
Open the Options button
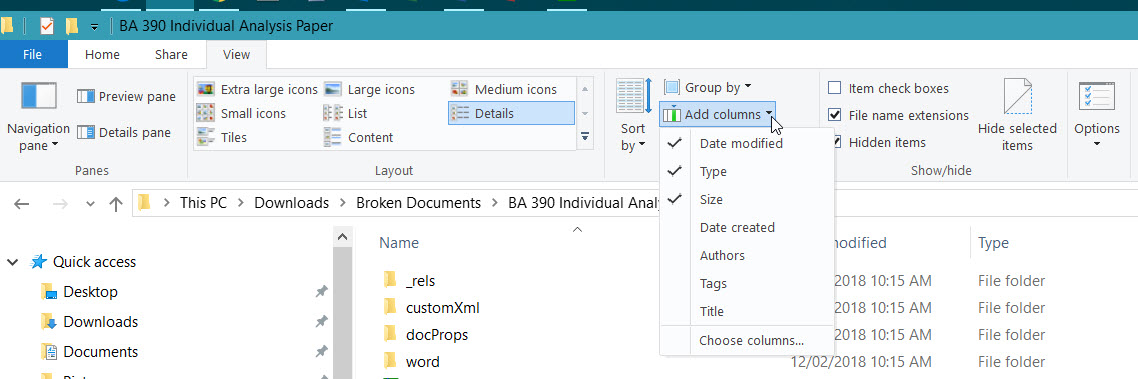click(1097, 115)
